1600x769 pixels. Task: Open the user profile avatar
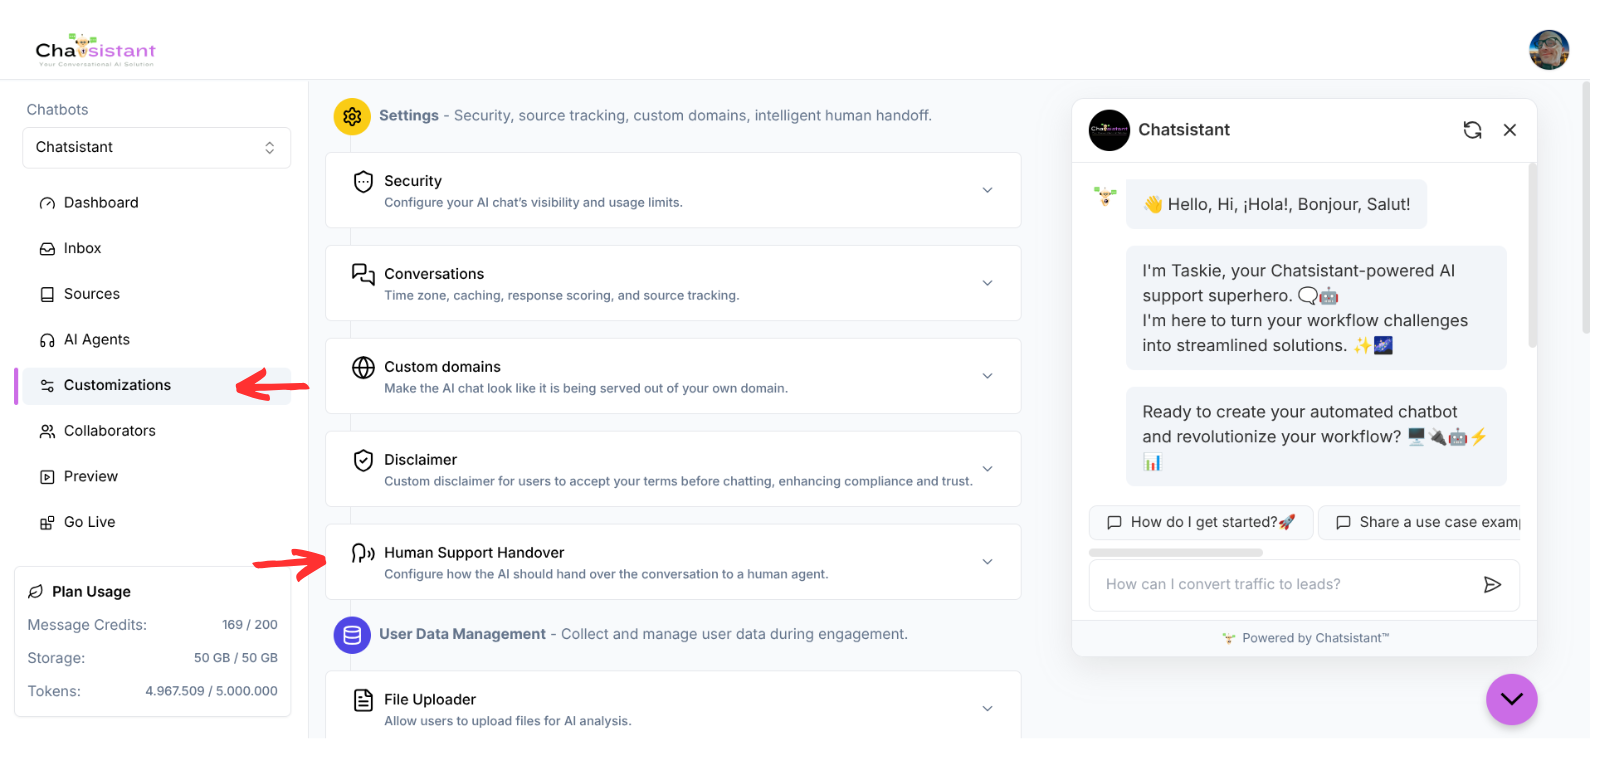click(1548, 50)
